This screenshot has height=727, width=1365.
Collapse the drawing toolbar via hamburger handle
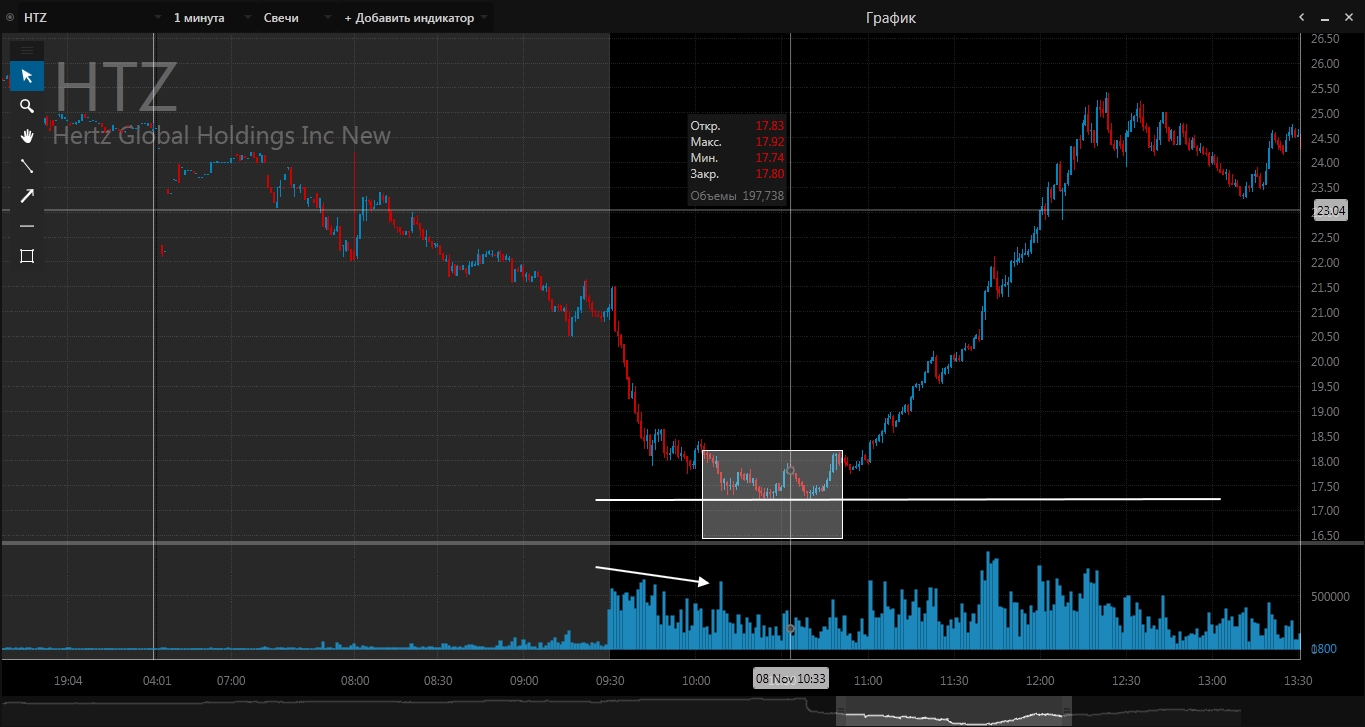tap(27, 49)
